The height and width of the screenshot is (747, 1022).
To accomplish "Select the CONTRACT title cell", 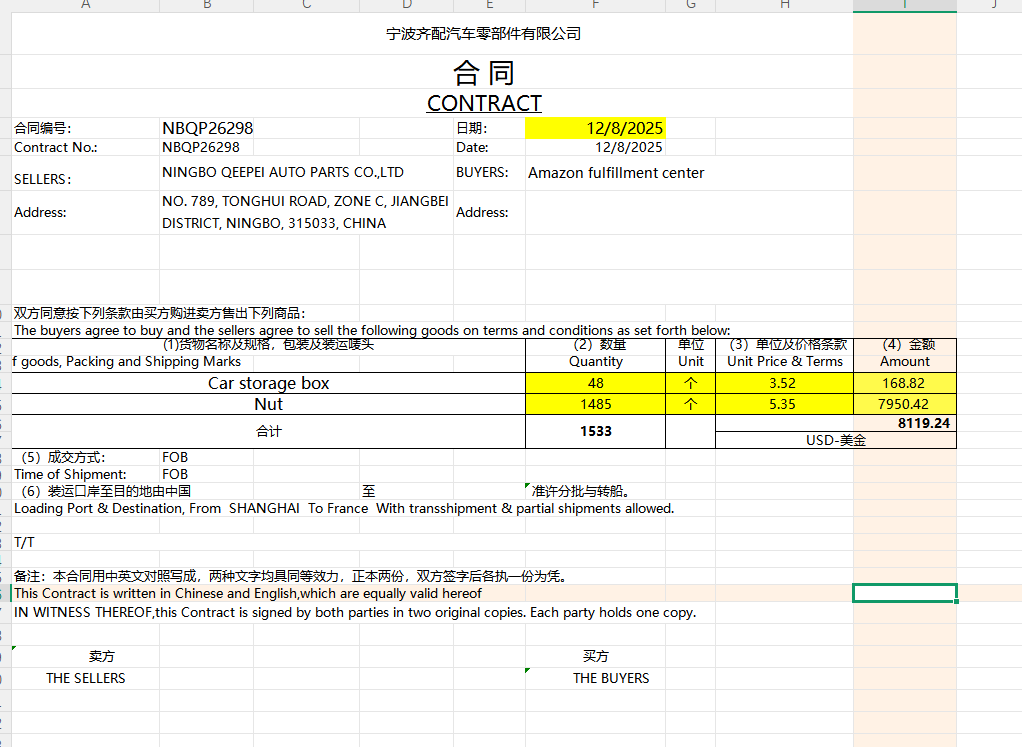I will point(484,103).
